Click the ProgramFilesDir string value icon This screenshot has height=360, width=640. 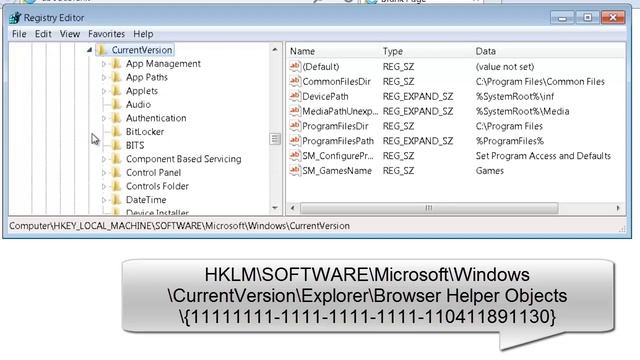coord(295,126)
